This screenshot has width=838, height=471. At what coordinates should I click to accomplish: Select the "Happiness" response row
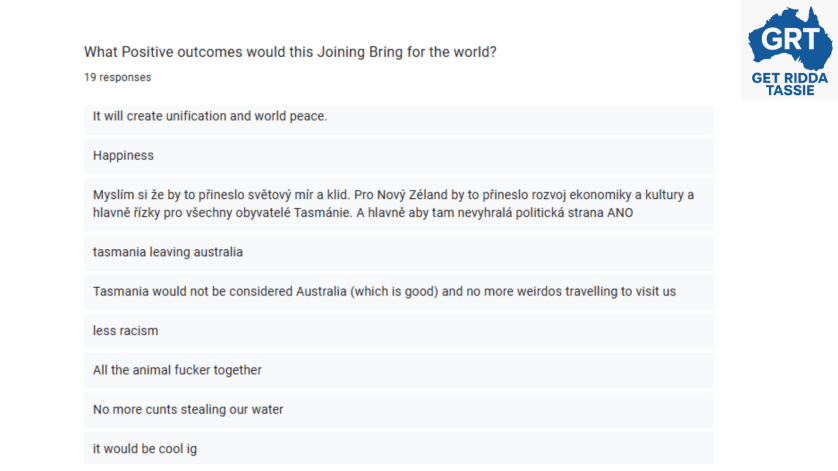[x=123, y=156]
